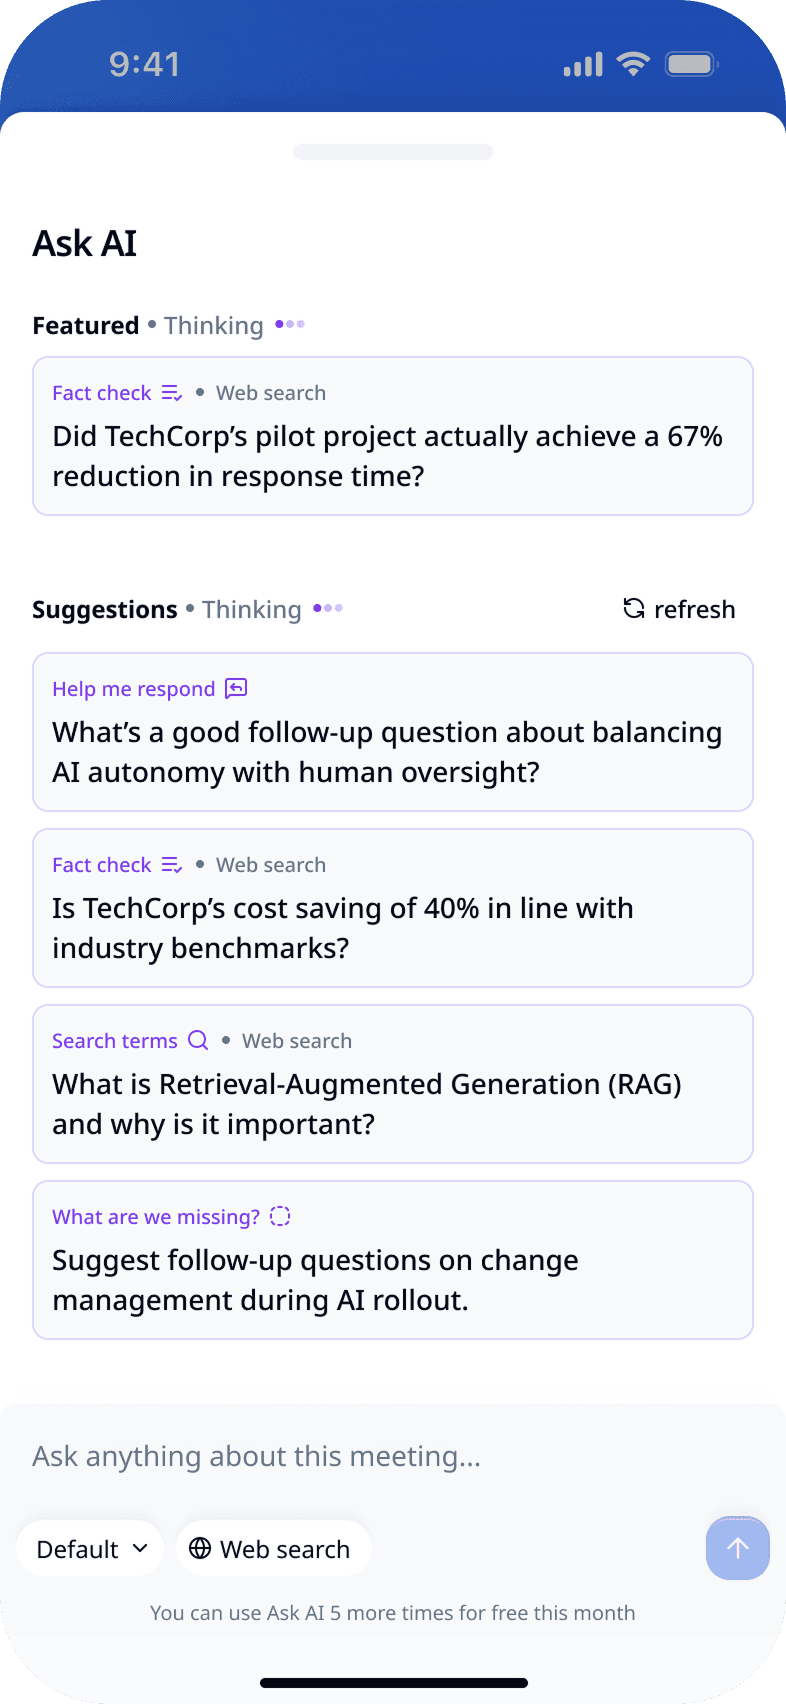Click the Fact check icon on the TechCorp cost saving card
Viewport: 786px width, 1704px height.
pyautogui.click(x=170, y=865)
